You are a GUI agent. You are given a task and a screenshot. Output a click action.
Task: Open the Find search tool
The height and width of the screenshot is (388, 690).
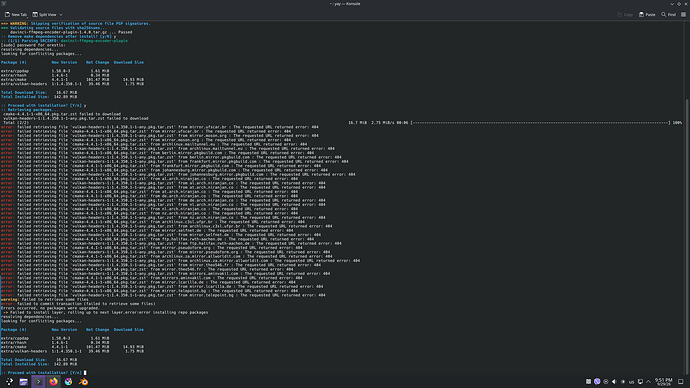tap(668, 15)
